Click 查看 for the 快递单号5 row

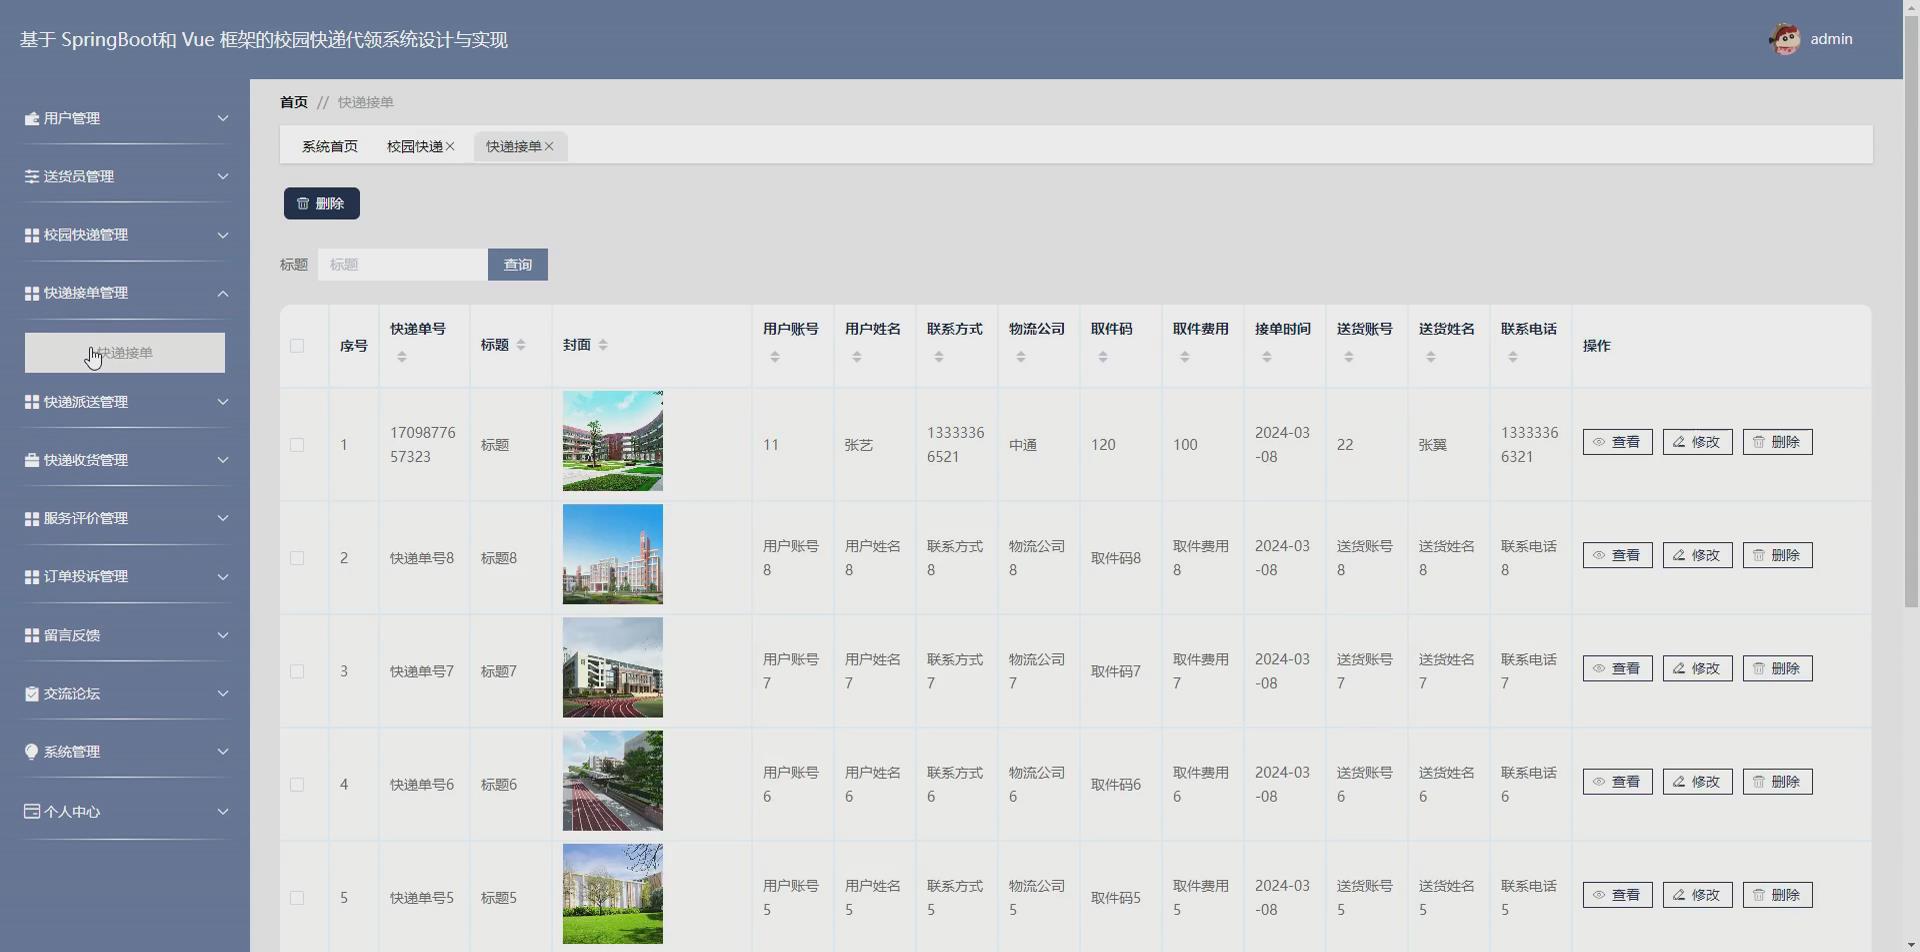click(x=1618, y=895)
